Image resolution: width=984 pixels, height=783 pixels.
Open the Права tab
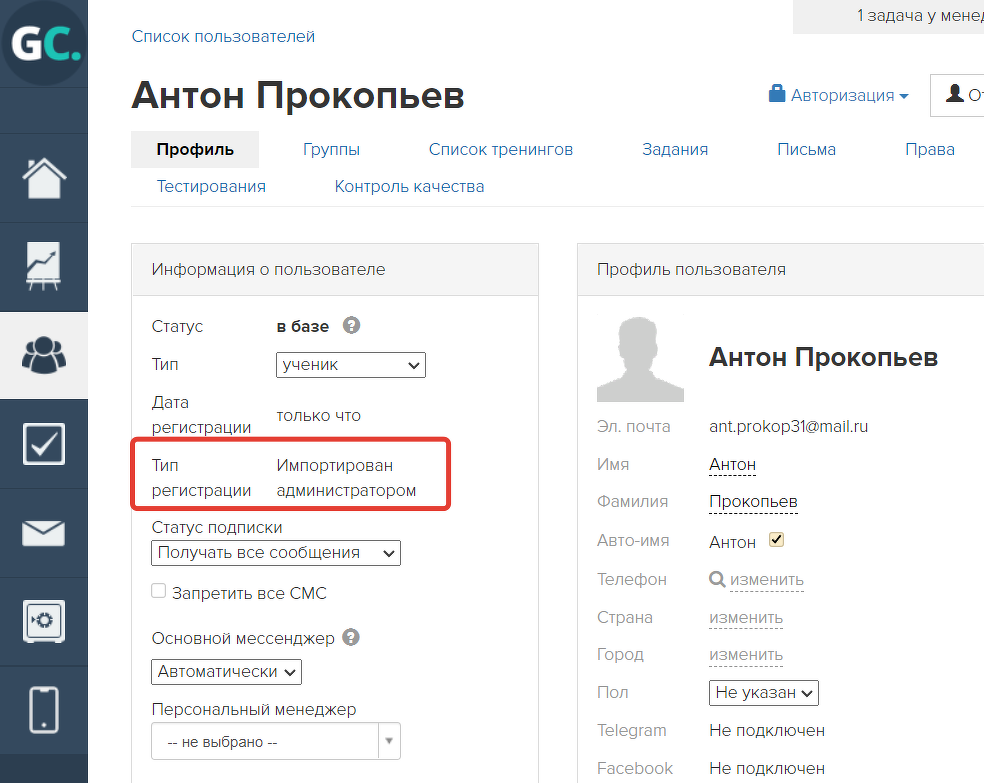(x=930, y=149)
